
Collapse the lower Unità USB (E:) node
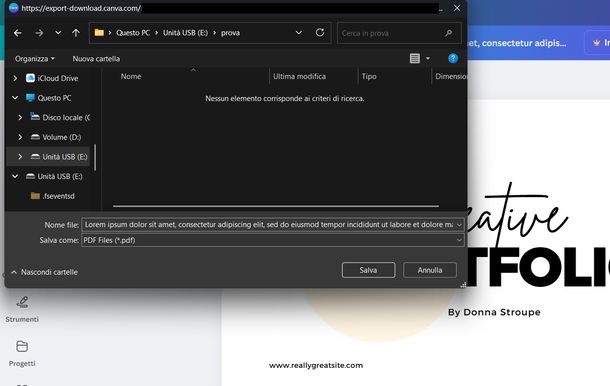[15, 176]
